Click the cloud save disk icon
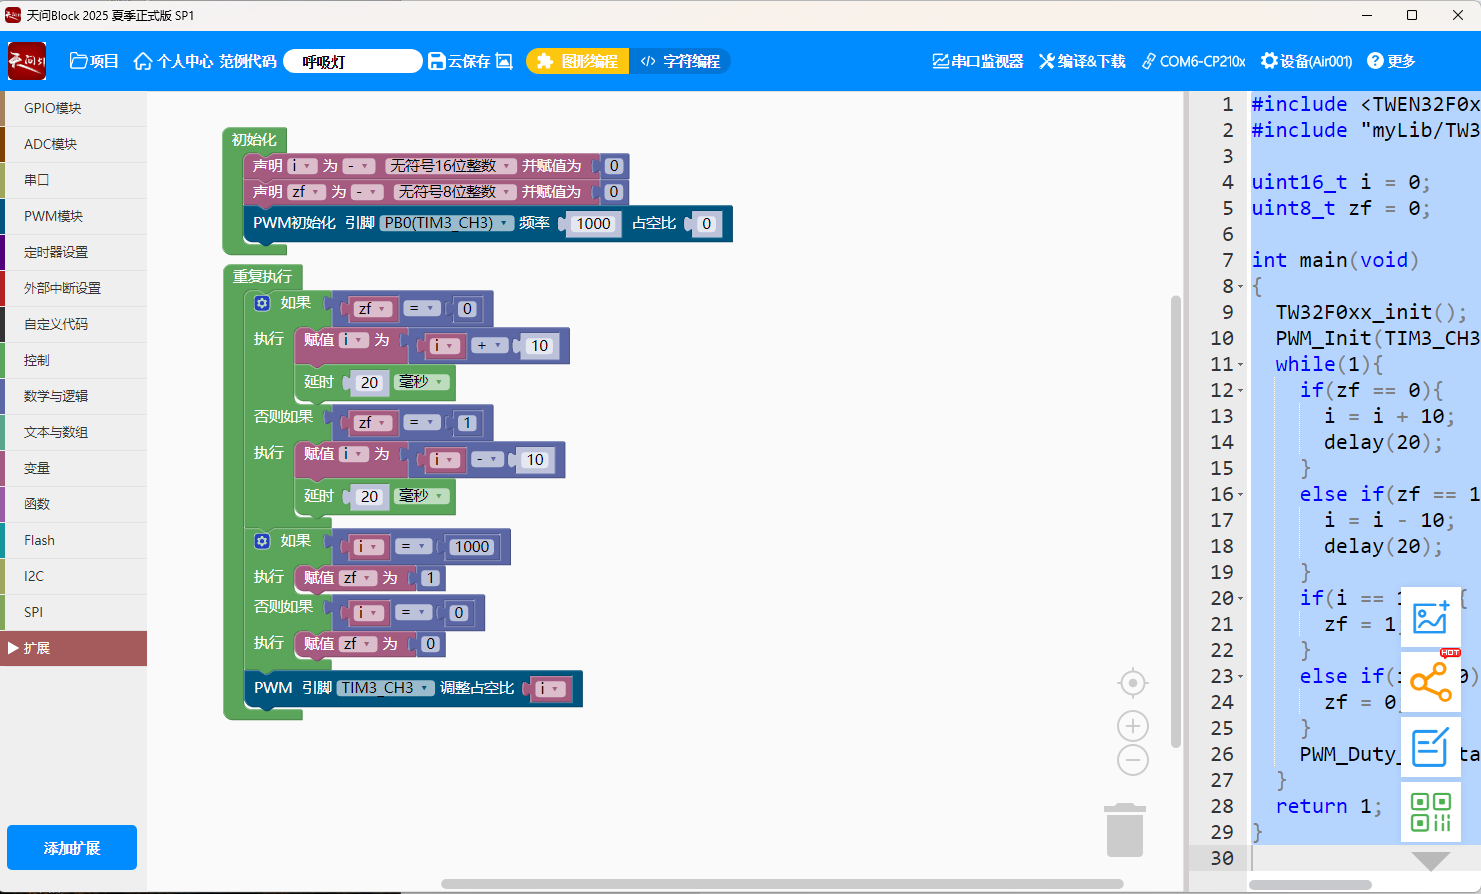The height and width of the screenshot is (894, 1481). (437, 61)
